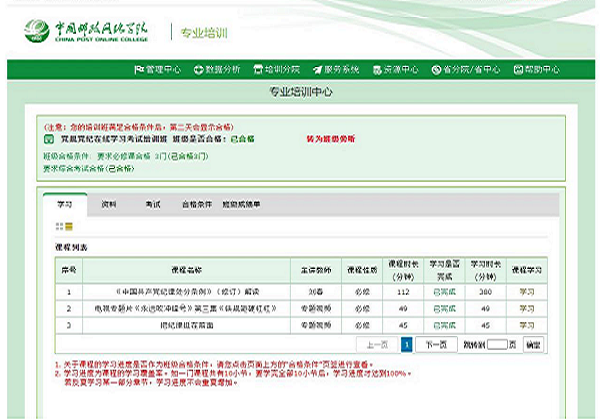This screenshot has width=600, height=420.
Task: Switch to grid view icon above course list
Action: [x=60, y=227]
